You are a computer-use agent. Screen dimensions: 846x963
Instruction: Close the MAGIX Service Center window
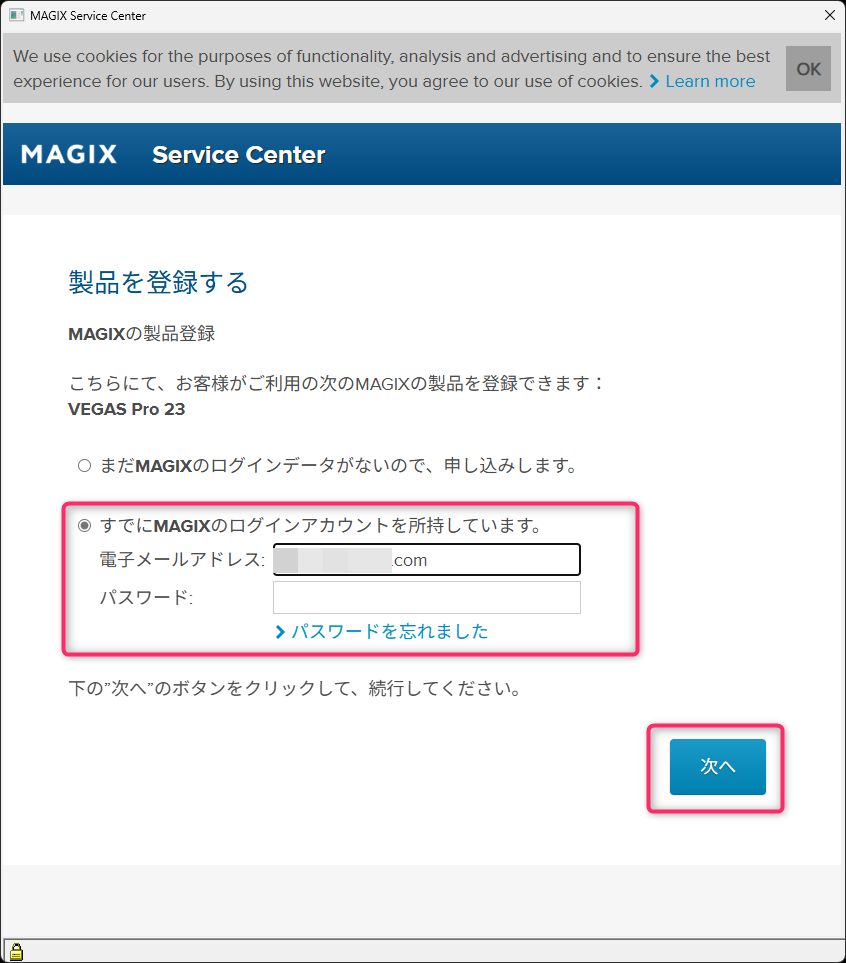pos(829,15)
